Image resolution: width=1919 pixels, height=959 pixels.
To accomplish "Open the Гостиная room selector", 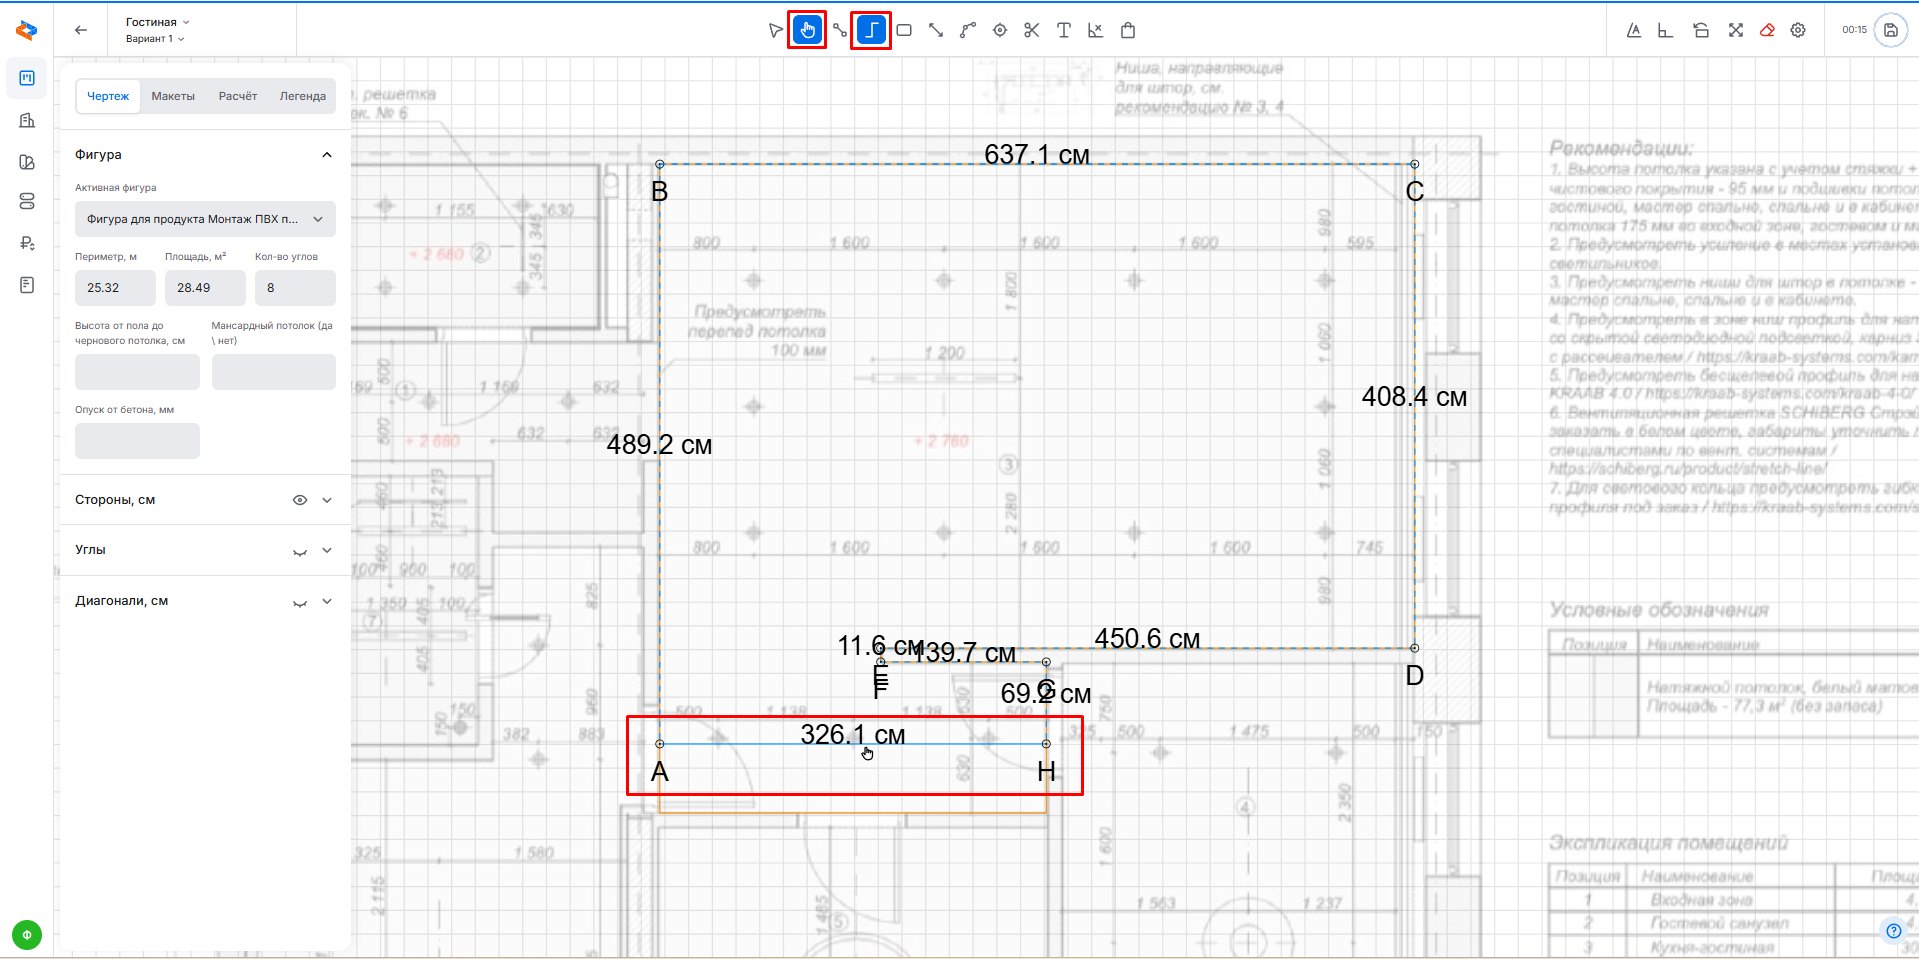I will (157, 22).
